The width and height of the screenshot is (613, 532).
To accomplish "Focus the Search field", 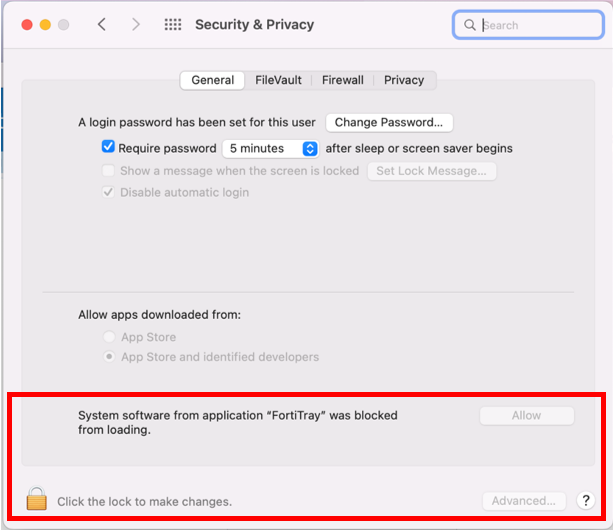I will tap(528, 25).
